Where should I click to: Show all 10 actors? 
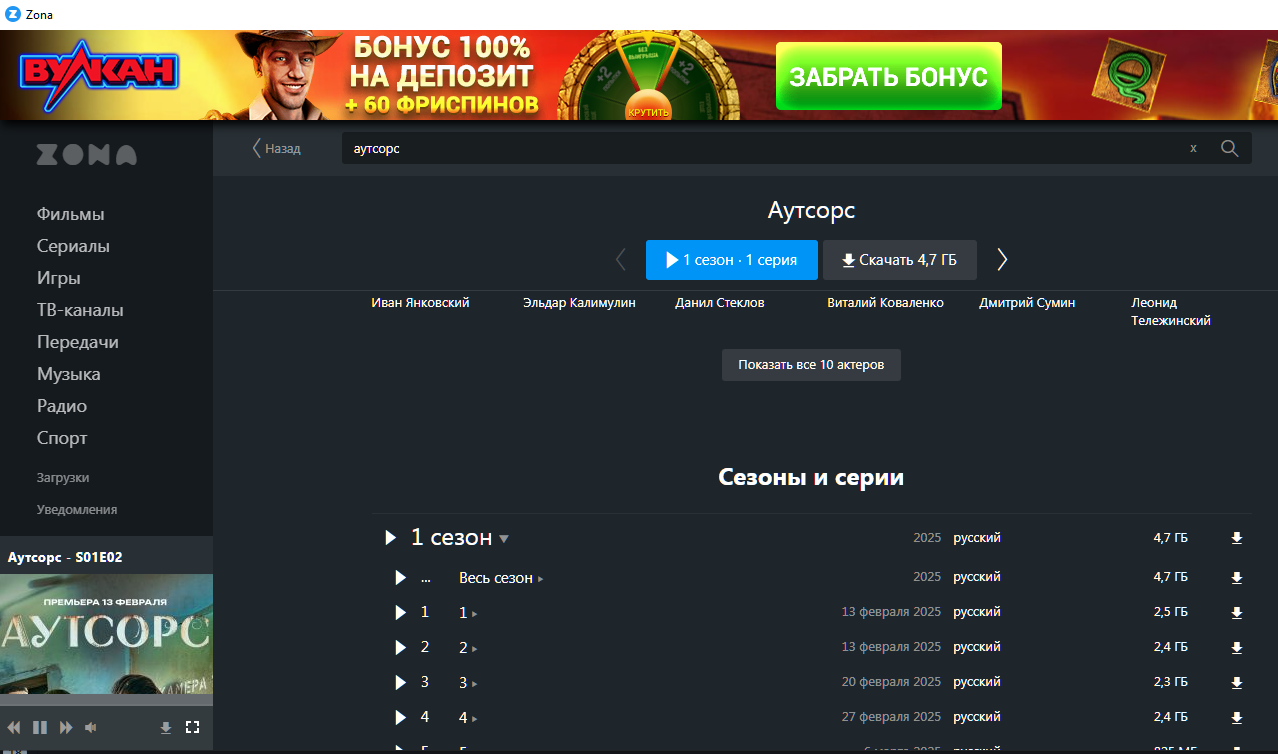coord(811,365)
